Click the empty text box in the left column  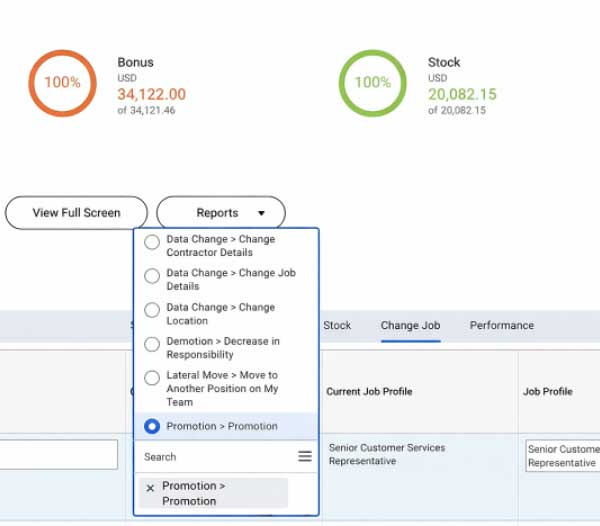pos(58,455)
